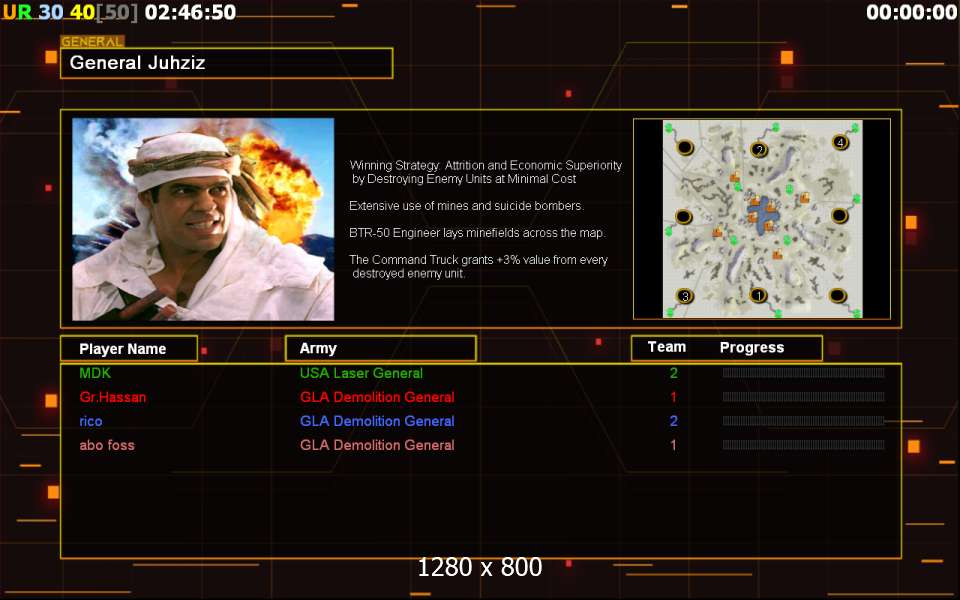Image resolution: width=960 pixels, height=600 pixels.
Task: Select the Player Name column header
Action: tap(129, 348)
